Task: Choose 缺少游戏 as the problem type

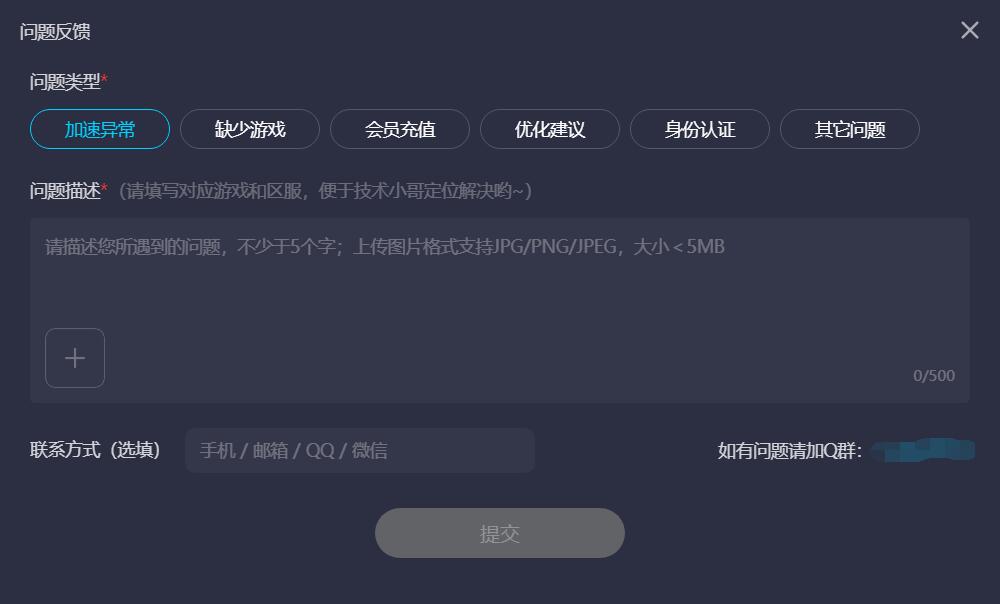Action: pyautogui.click(x=250, y=129)
